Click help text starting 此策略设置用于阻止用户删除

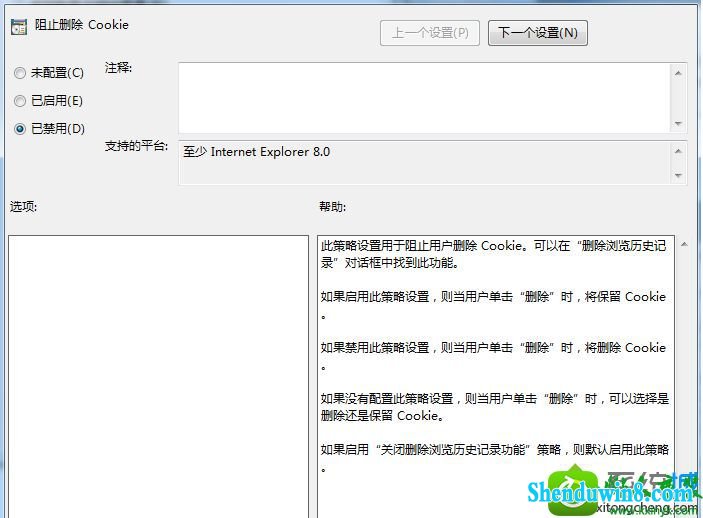pos(494,254)
